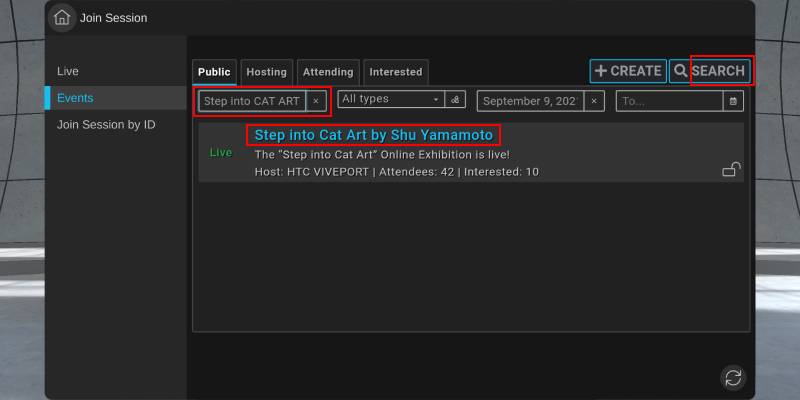This screenshot has width=800, height=400.
Task: Click the icon button next to All types
Action: pyautogui.click(x=456, y=100)
